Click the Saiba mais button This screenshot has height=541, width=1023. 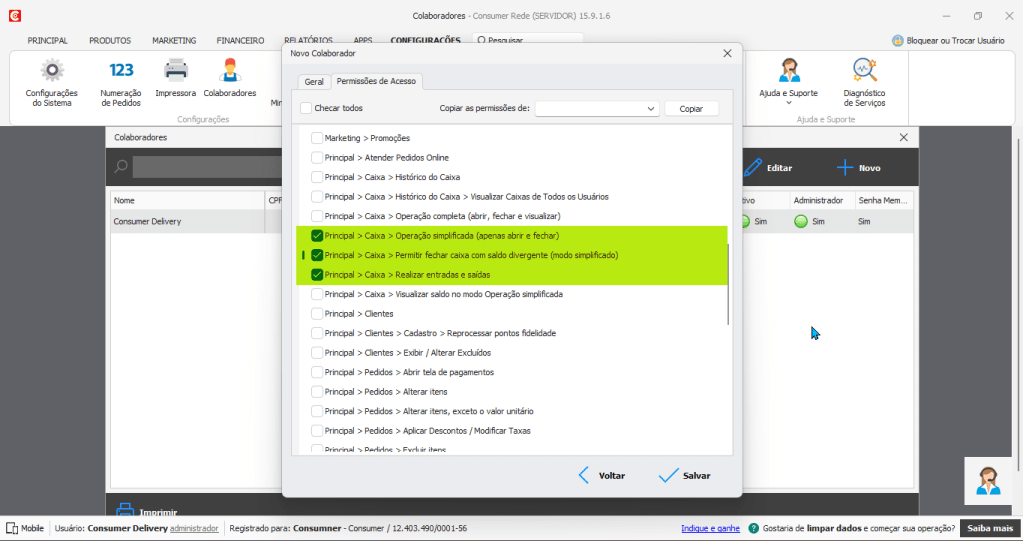tap(990, 528)
